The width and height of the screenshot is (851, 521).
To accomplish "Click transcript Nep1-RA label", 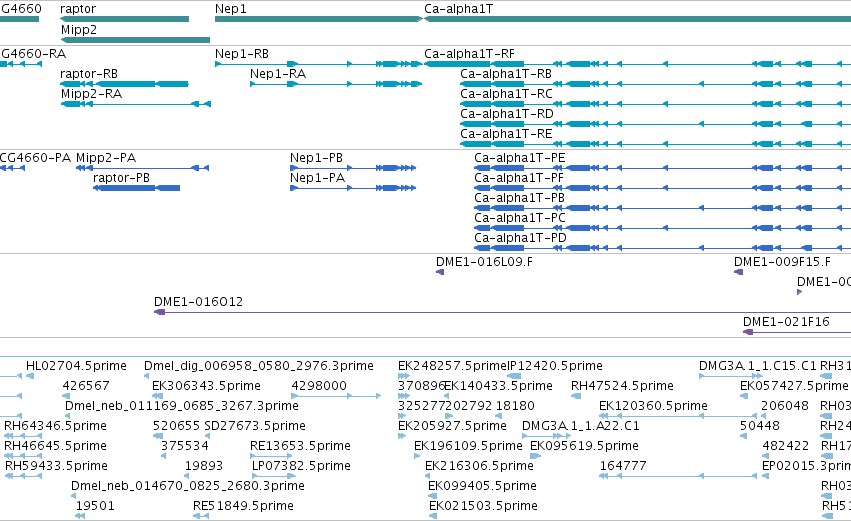I will (277, 73).
